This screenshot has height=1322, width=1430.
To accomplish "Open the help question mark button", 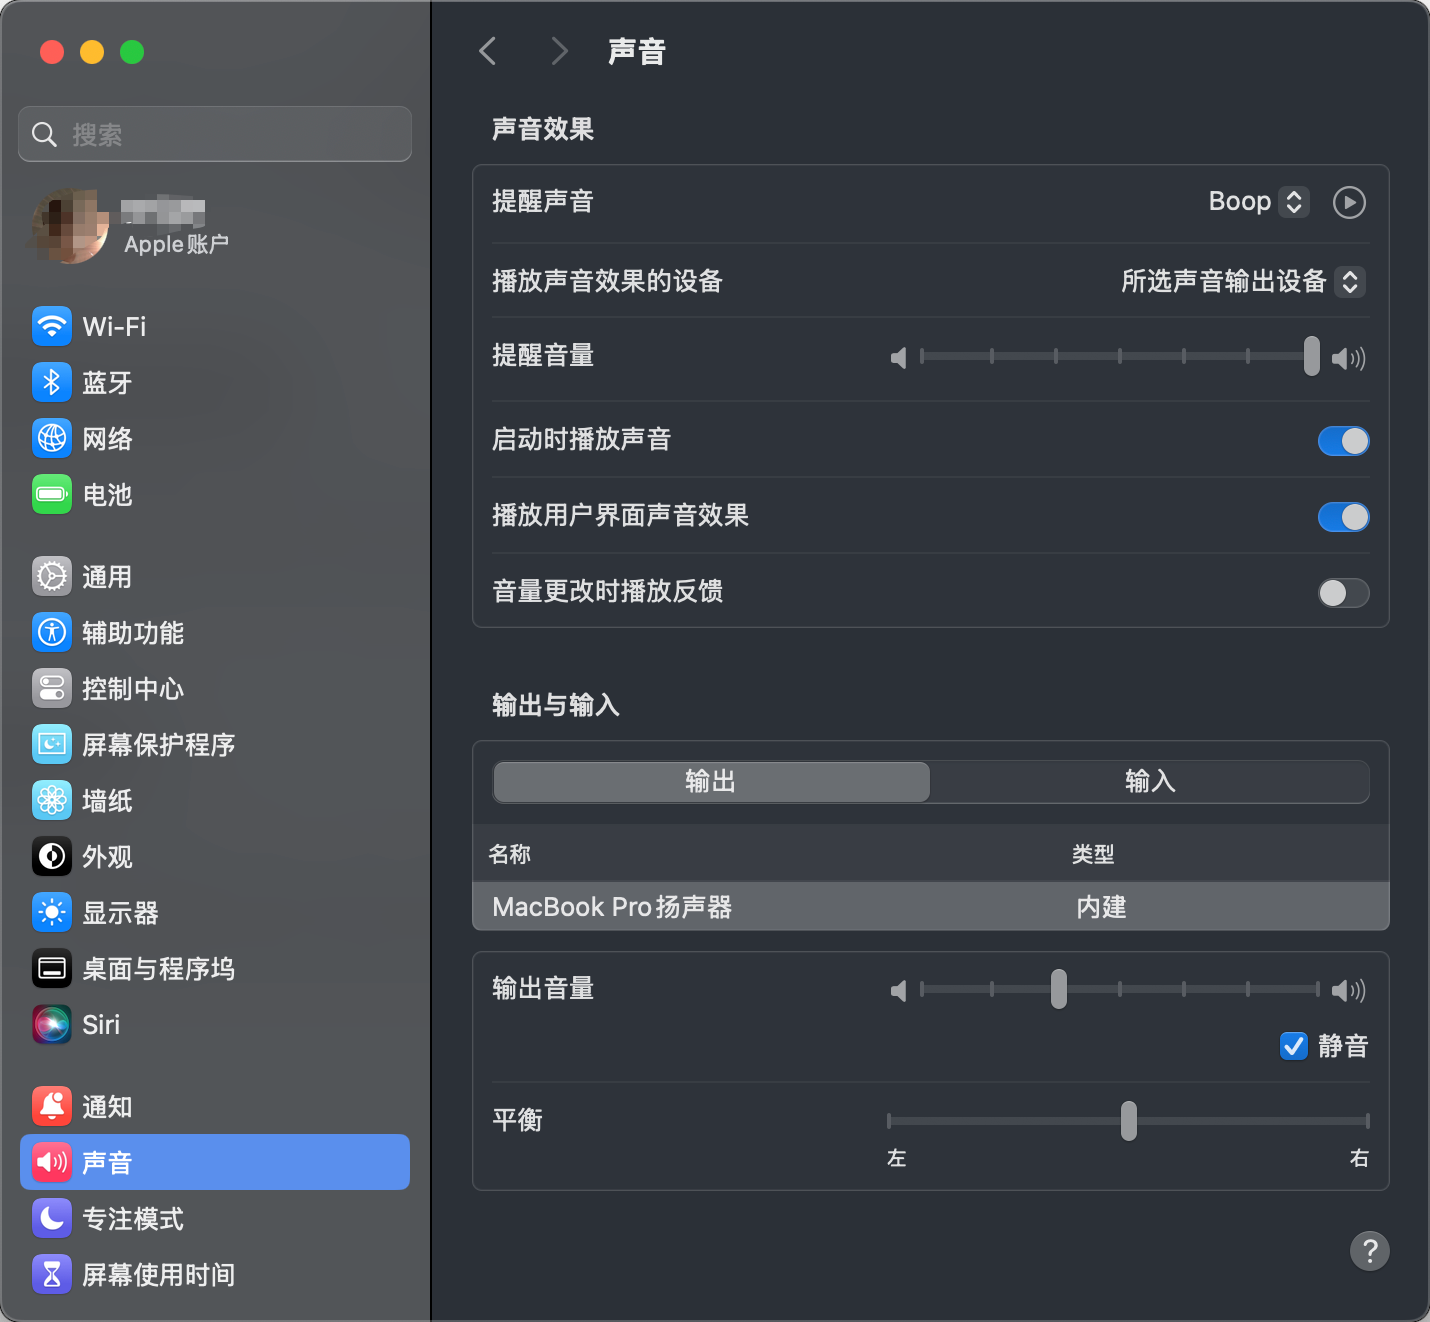I will (x=1370, y=1250).
